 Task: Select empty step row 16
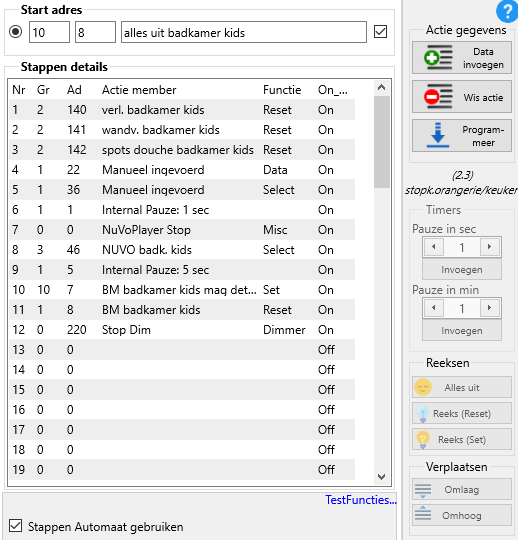tap(182, 409)
